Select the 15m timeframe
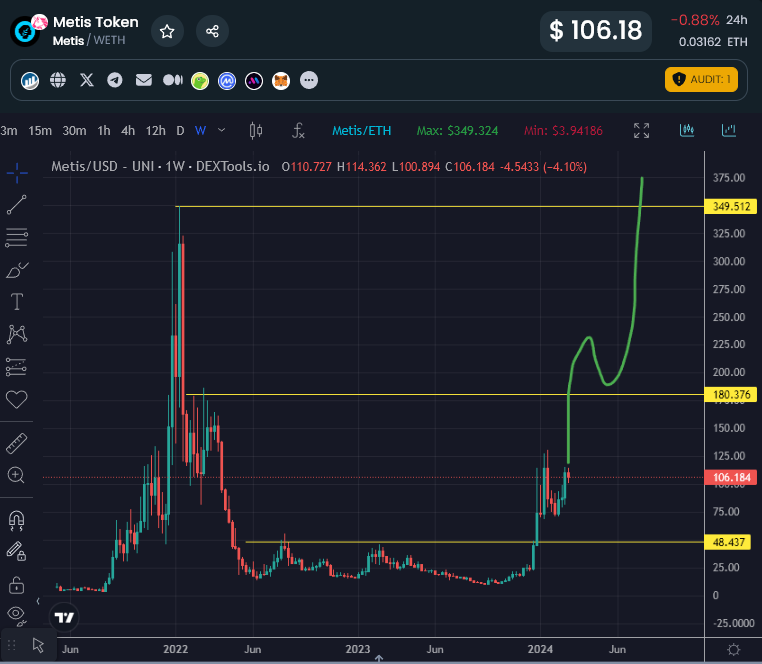 (40, 131)
